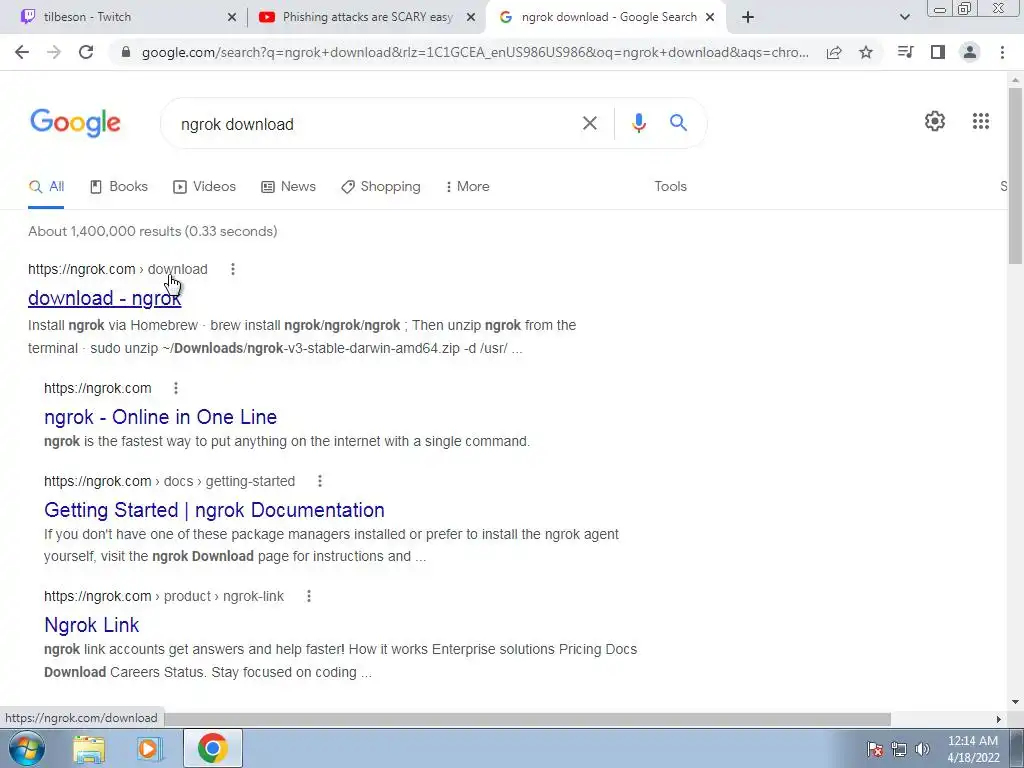1024x768 pixels.
Task: Submit search with the magnifier icon
Action: (x=678, y=122)
